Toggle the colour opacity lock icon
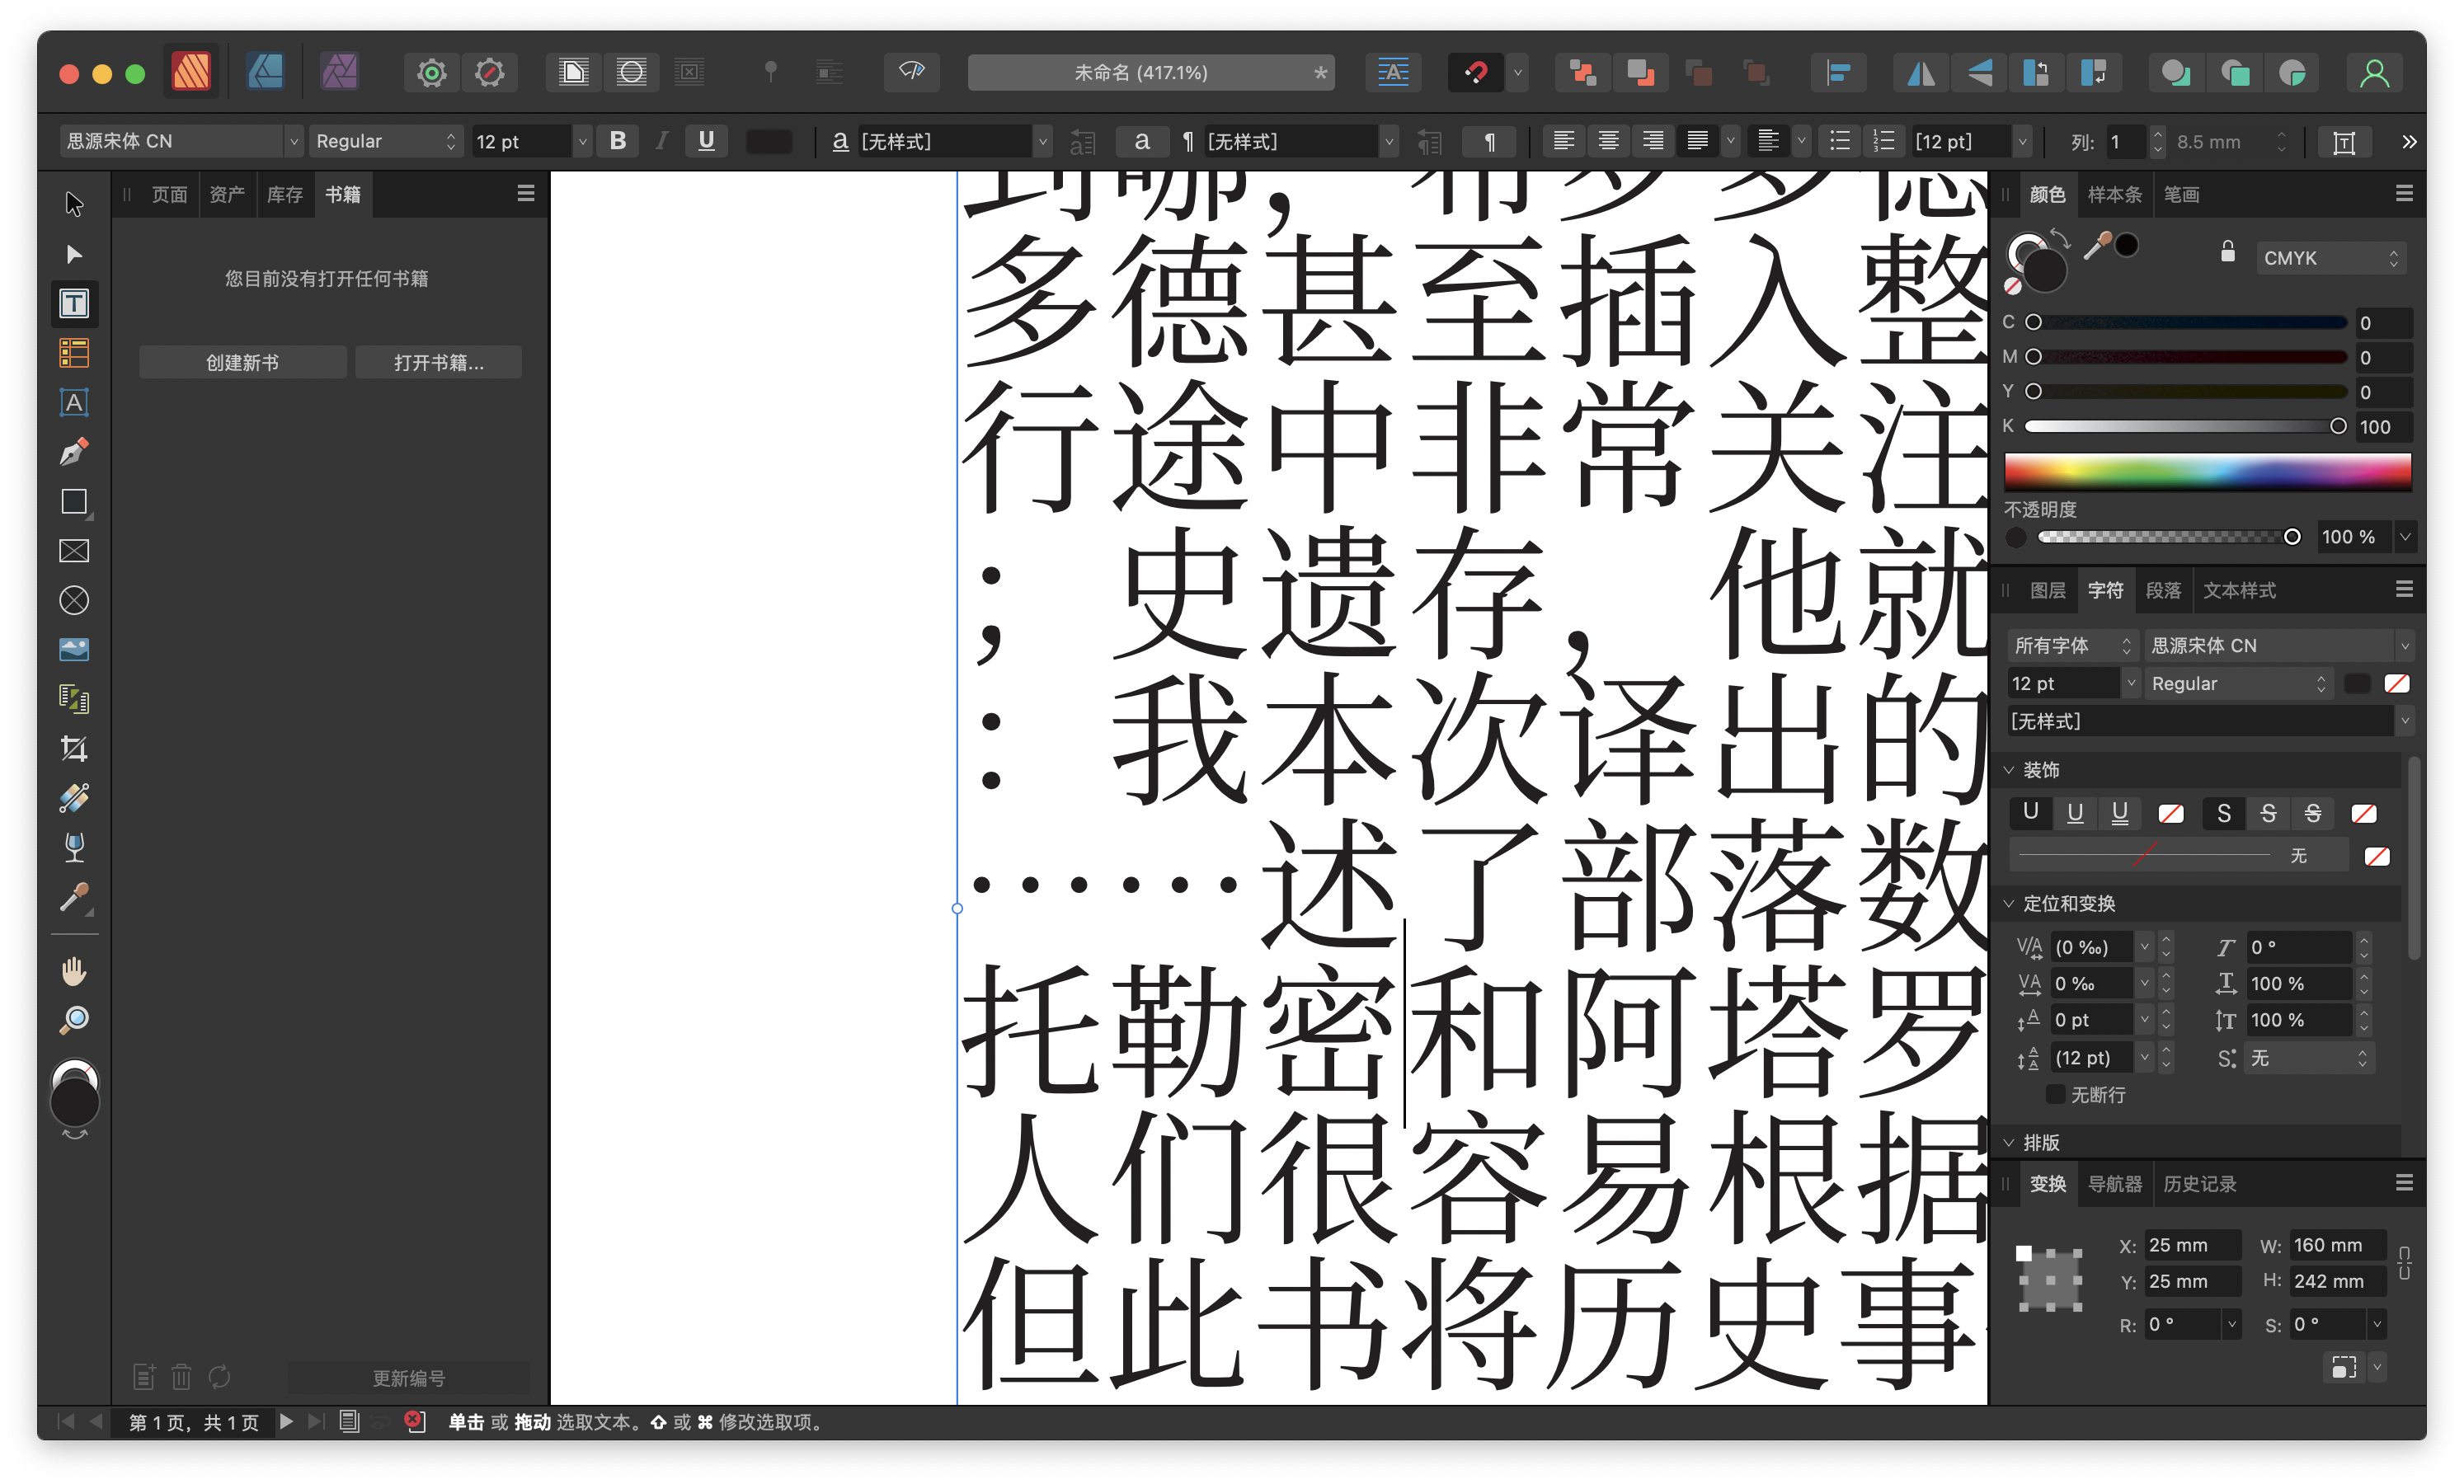This screenshot has width=2464, height=1484. pos(2227,251)
